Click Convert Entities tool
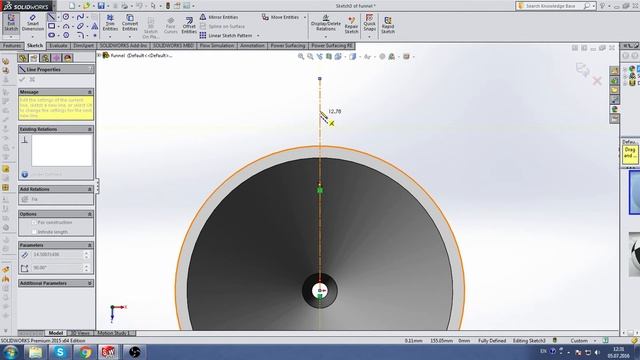The height and width of the screenshot is (360, 640). [130, 23]
